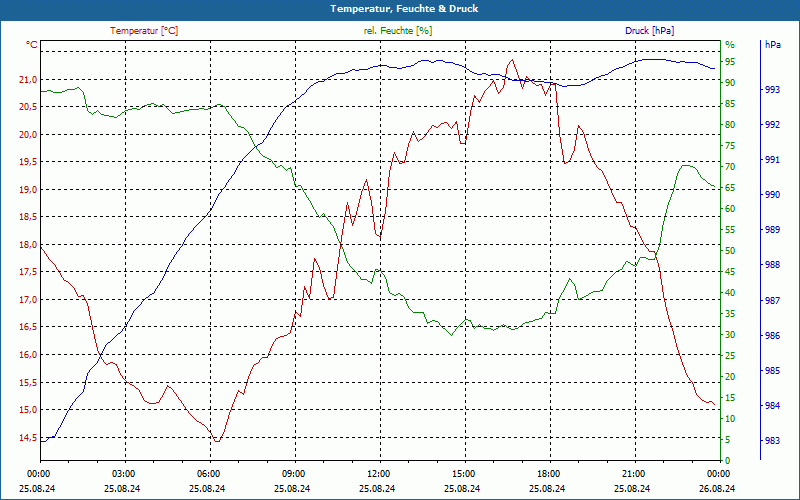The height and width of the screenshot is (500, 800).
Task: Click the green "55" humidity axis value
Action: 730,230
